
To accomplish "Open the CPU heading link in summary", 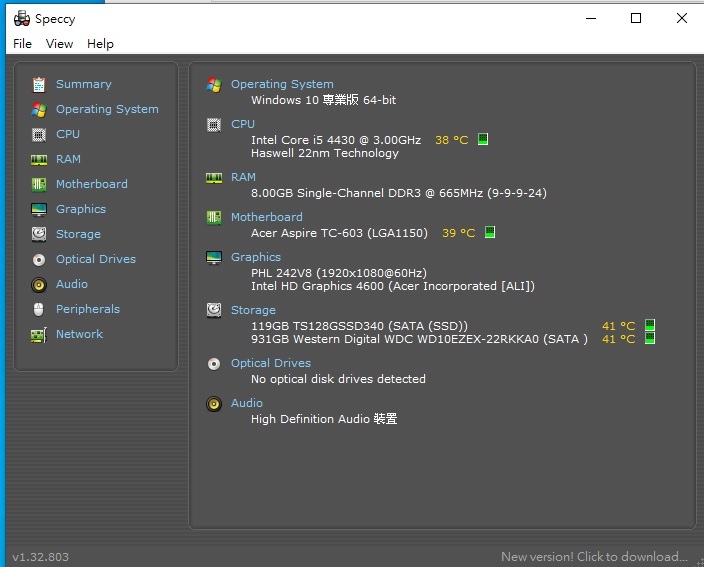I will [x=243, y=124].
